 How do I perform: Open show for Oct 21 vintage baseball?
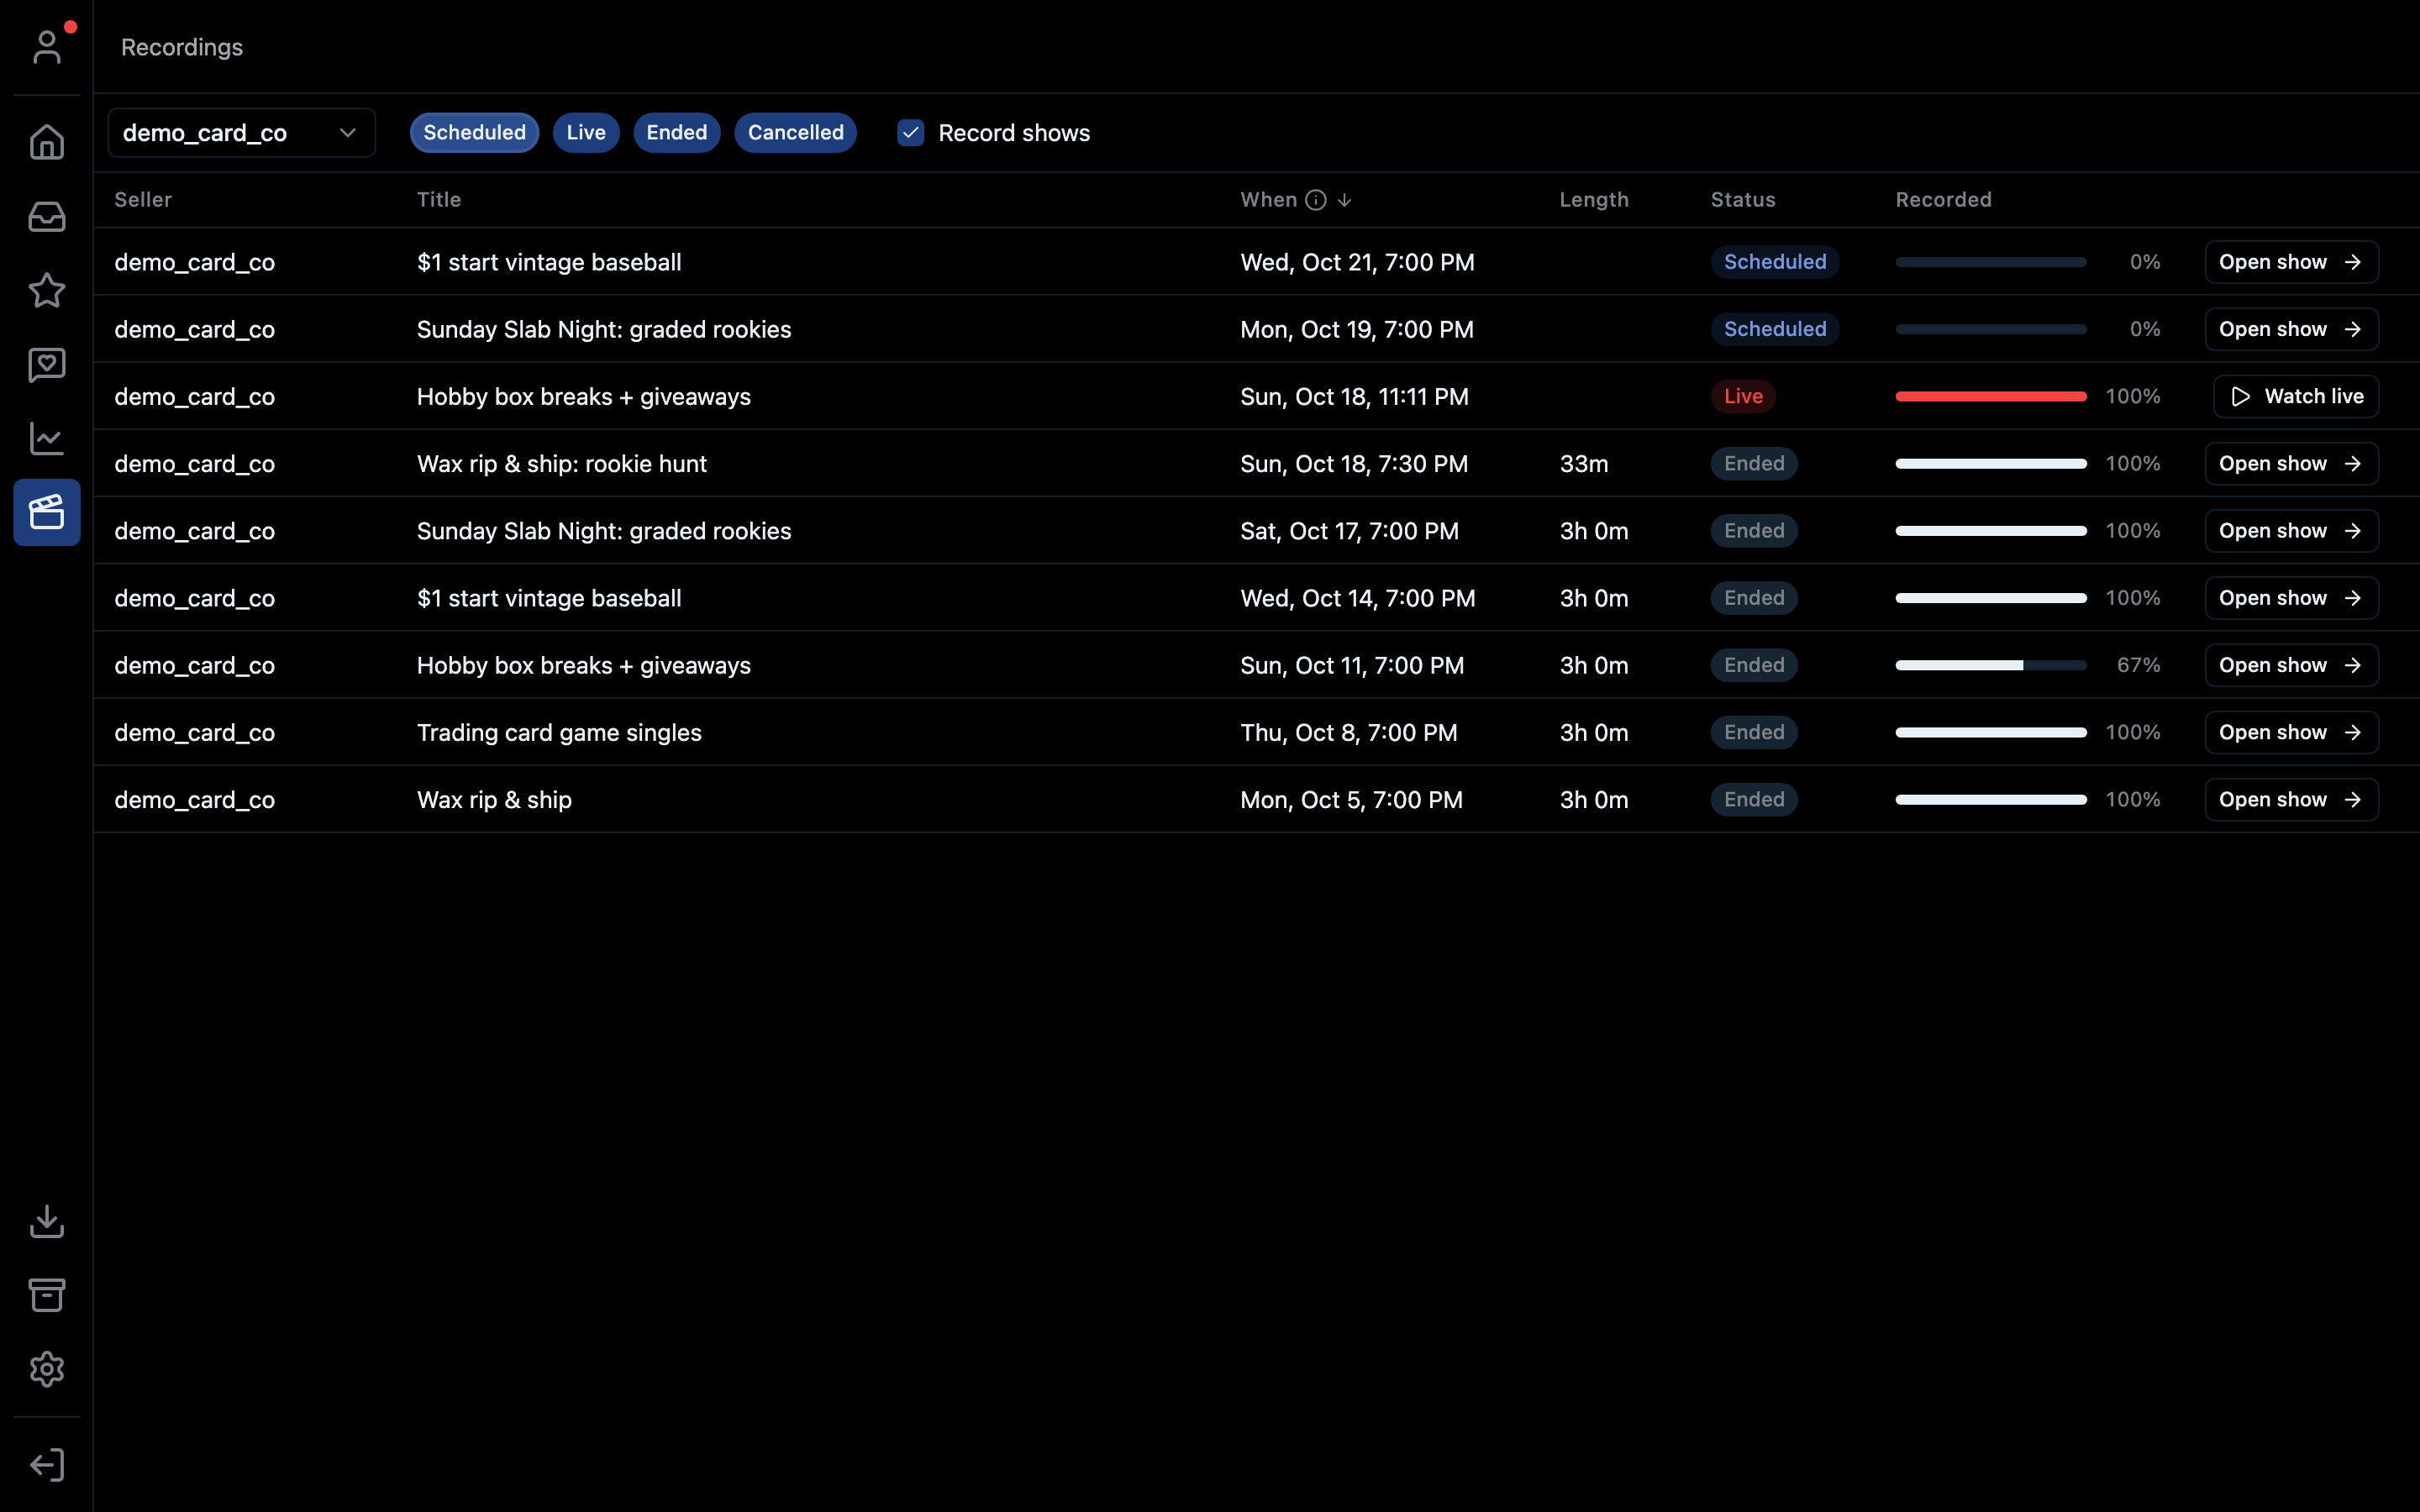2291,262
